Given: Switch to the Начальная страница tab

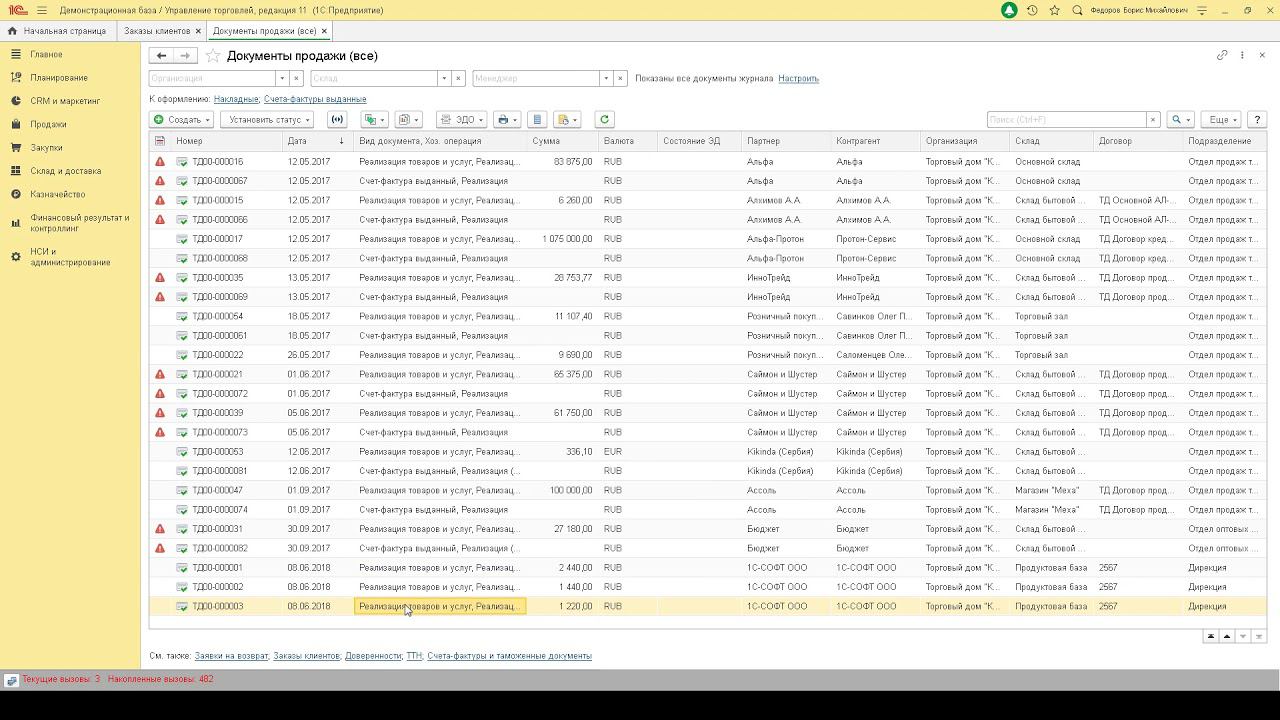Looking at the screenshot, I should point(57,31).
